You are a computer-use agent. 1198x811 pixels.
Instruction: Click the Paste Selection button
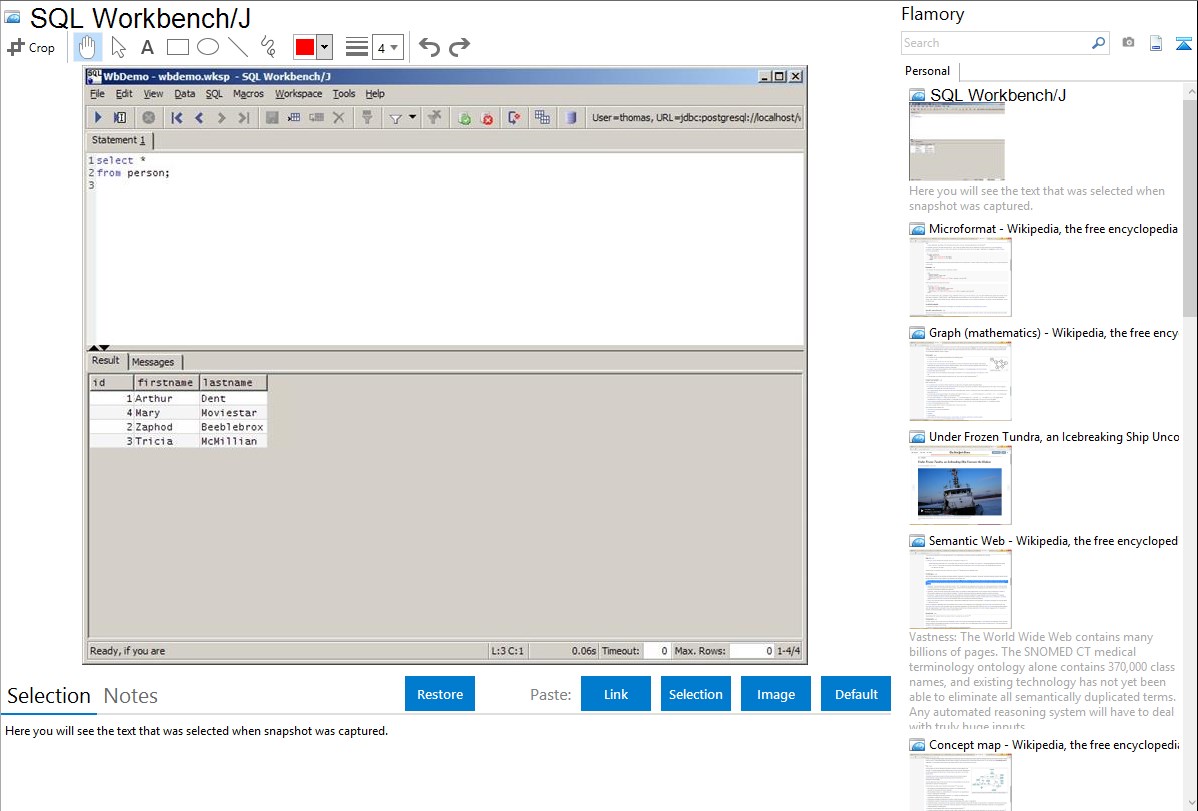coord(696,694)
